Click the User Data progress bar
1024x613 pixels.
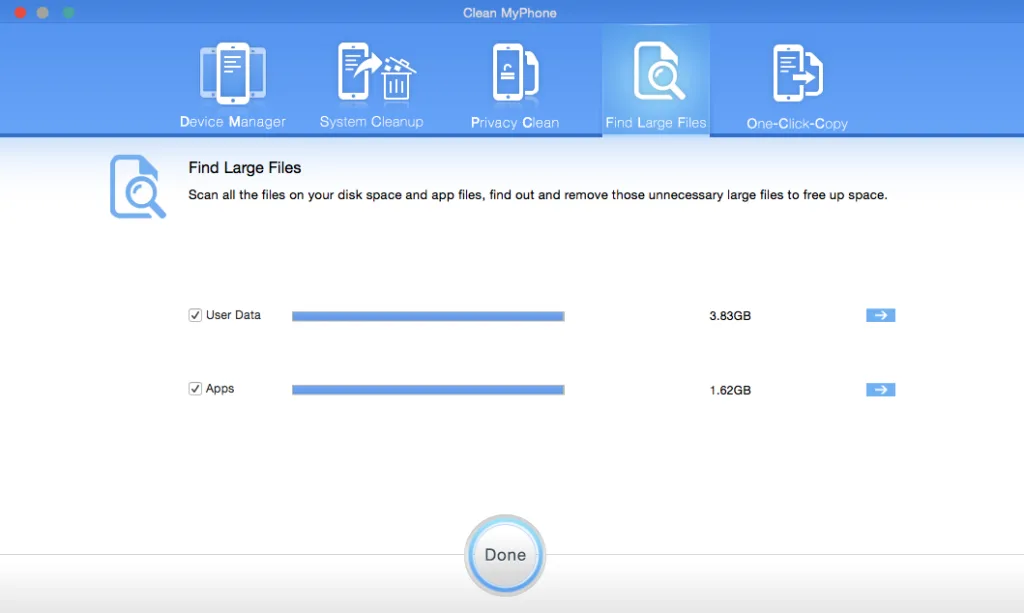(x=428, y=316)
